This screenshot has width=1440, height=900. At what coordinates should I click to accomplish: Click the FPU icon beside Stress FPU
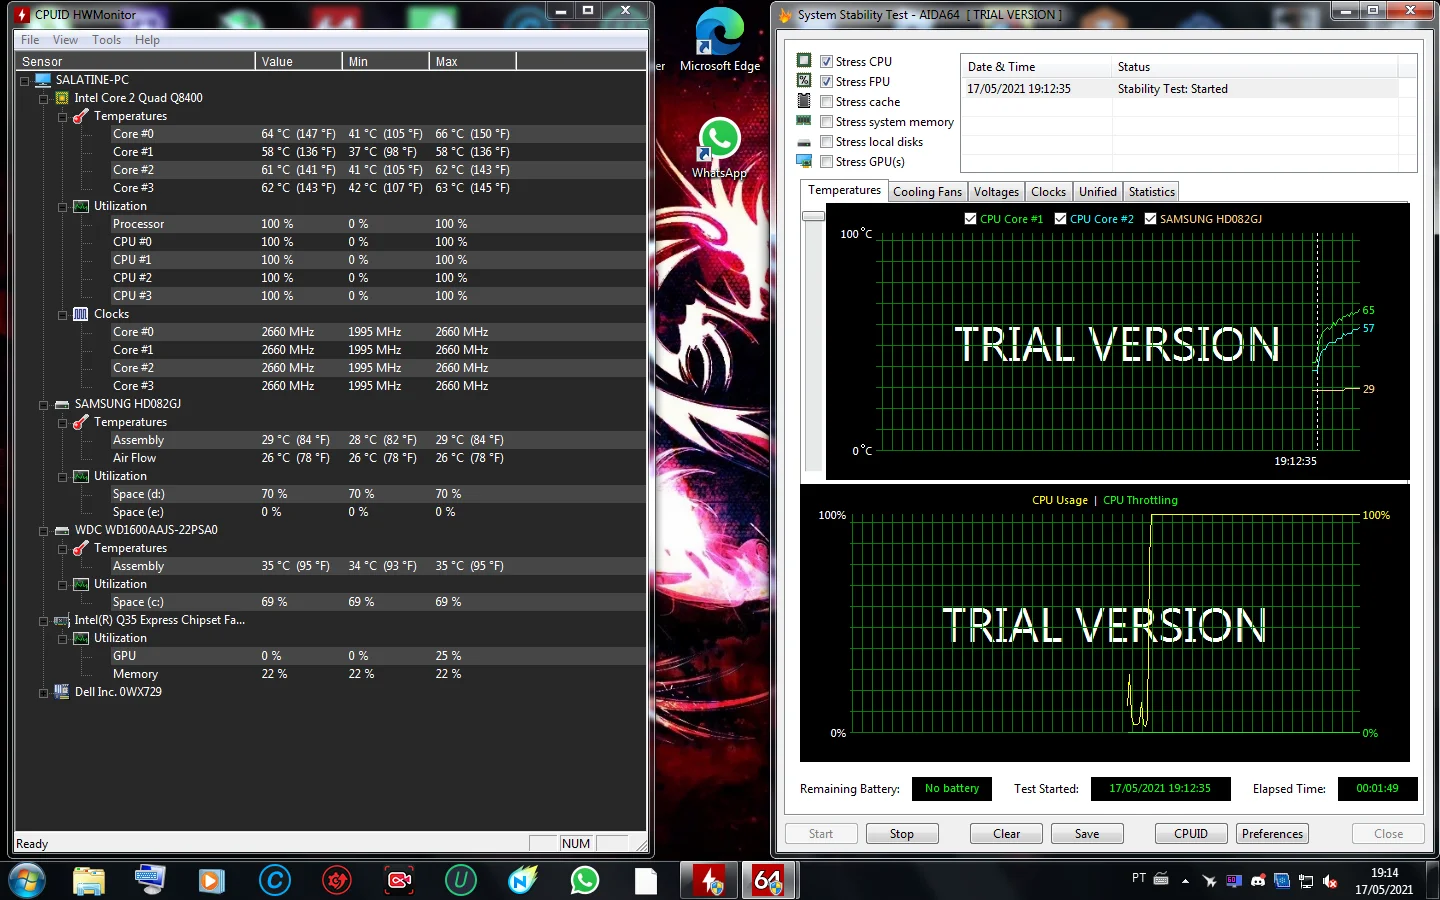804,81
